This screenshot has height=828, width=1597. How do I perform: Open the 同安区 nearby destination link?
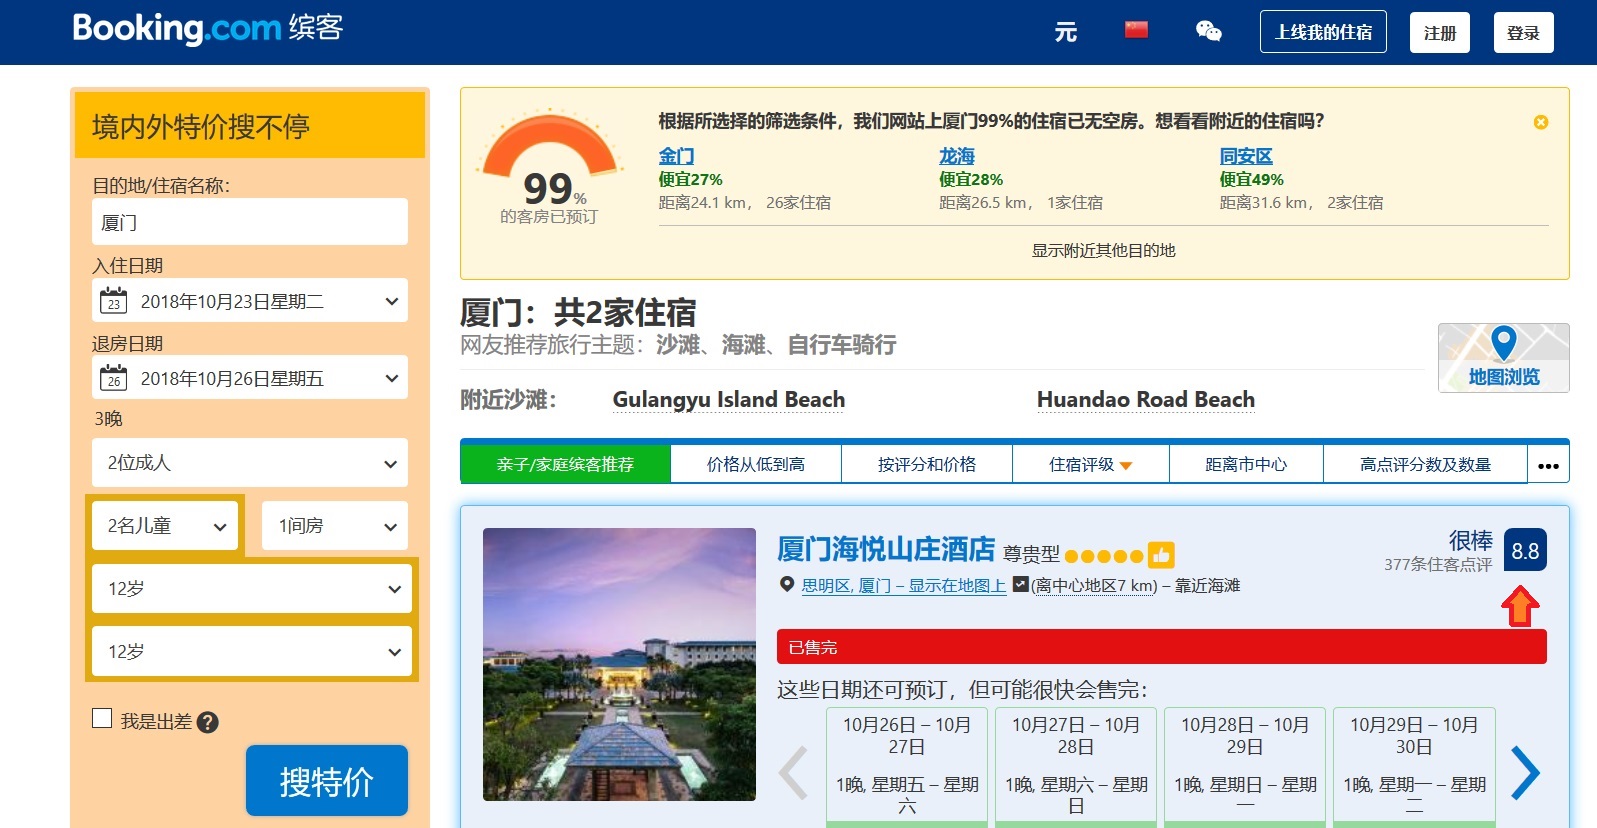tap(1246, 156)
